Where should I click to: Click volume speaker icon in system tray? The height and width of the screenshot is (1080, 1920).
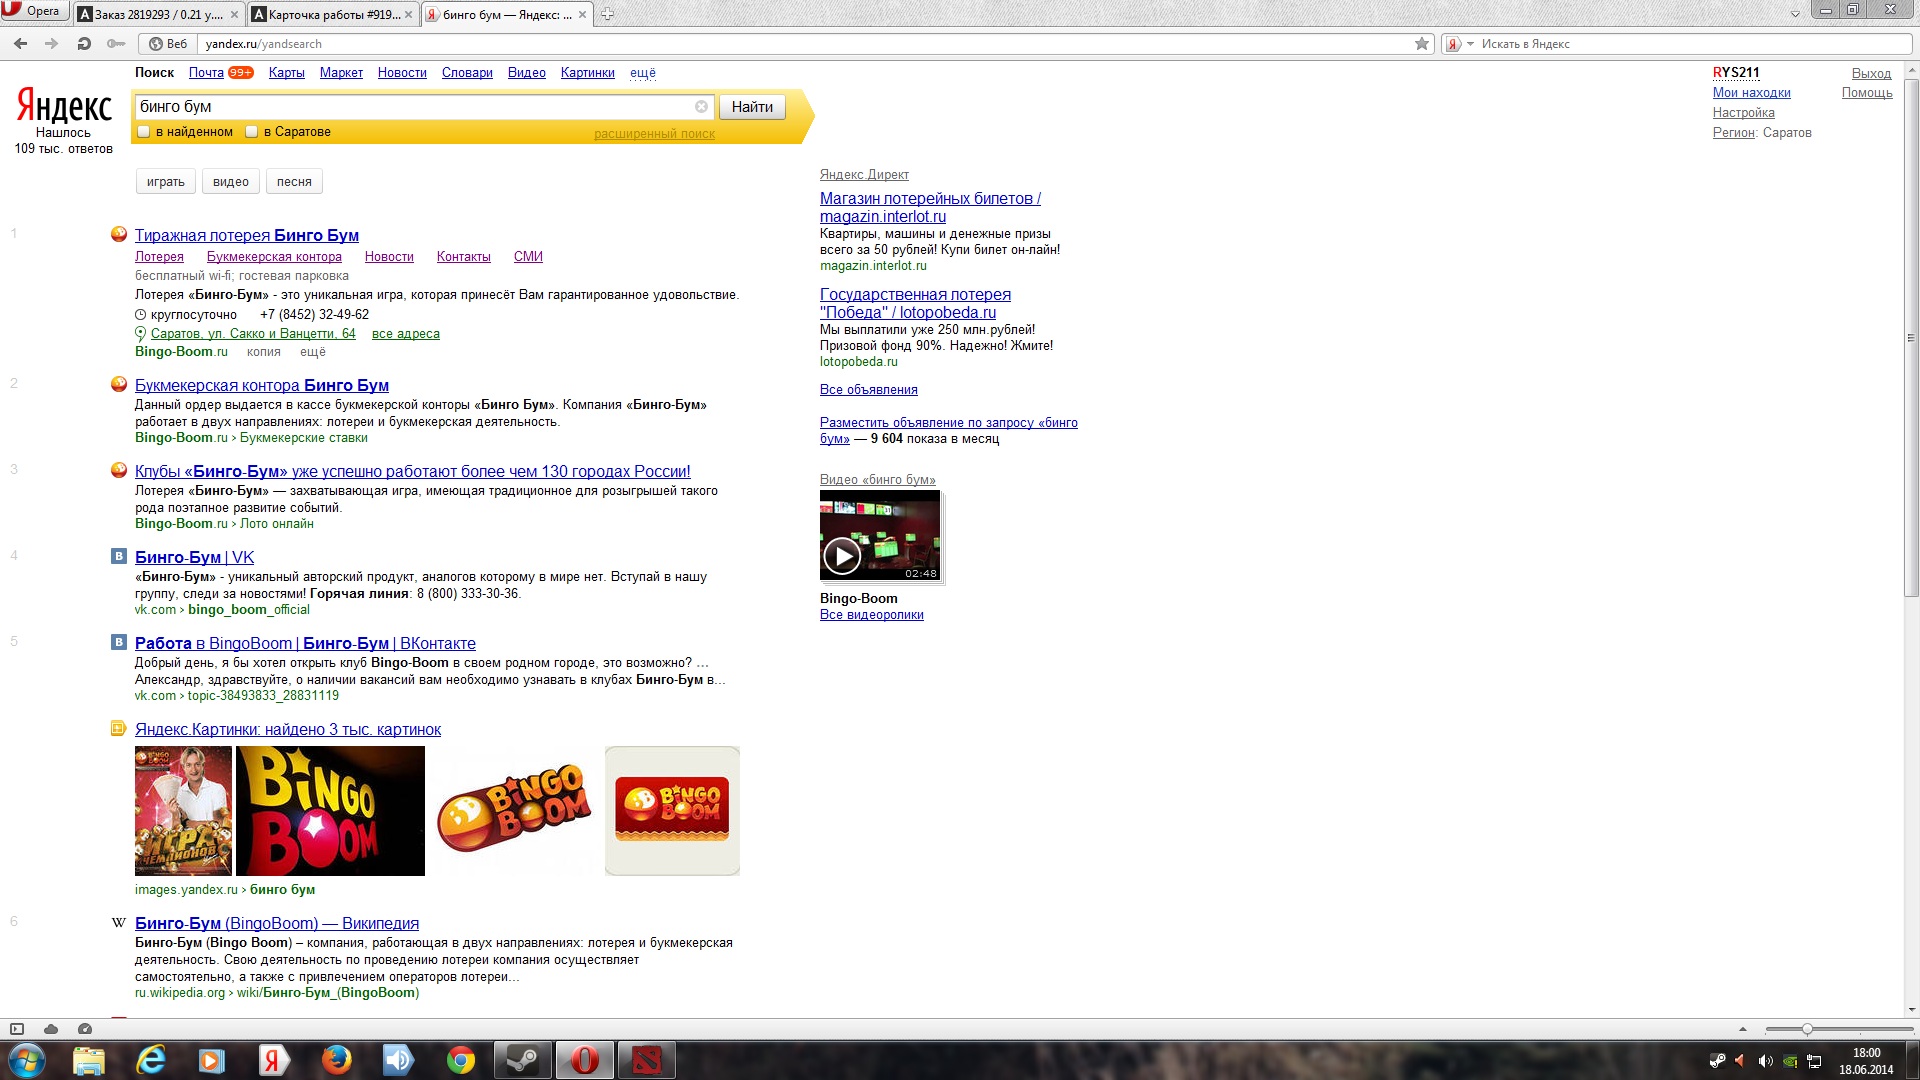(x=1765, y=1061)
